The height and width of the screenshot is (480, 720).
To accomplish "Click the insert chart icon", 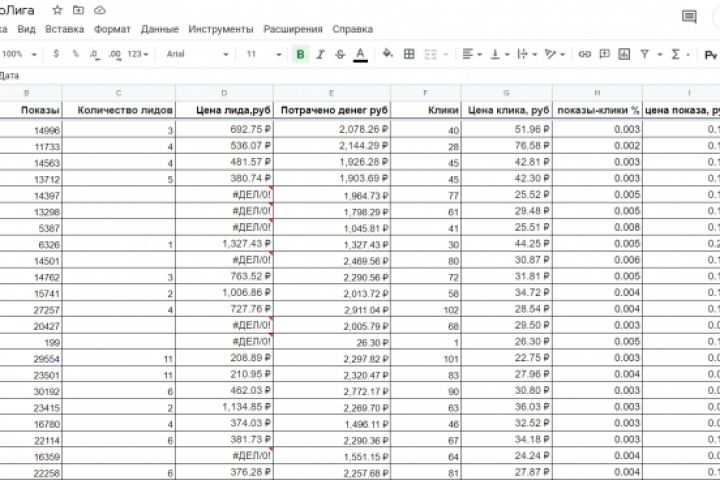I will tap(624, 54).
